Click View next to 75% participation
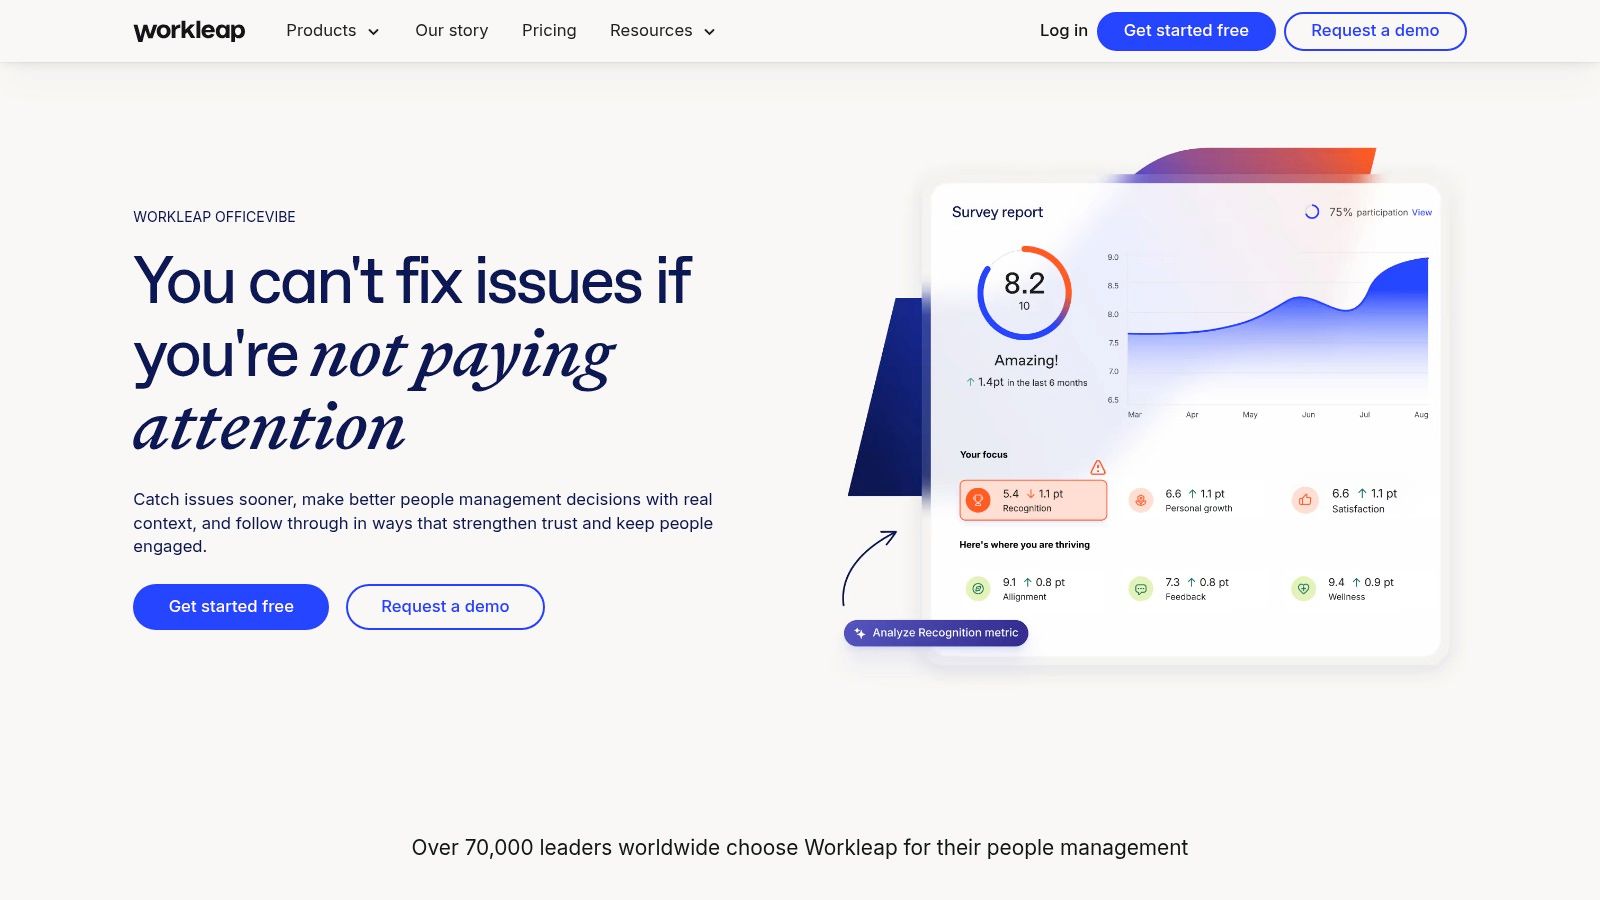 point(1421,212)
